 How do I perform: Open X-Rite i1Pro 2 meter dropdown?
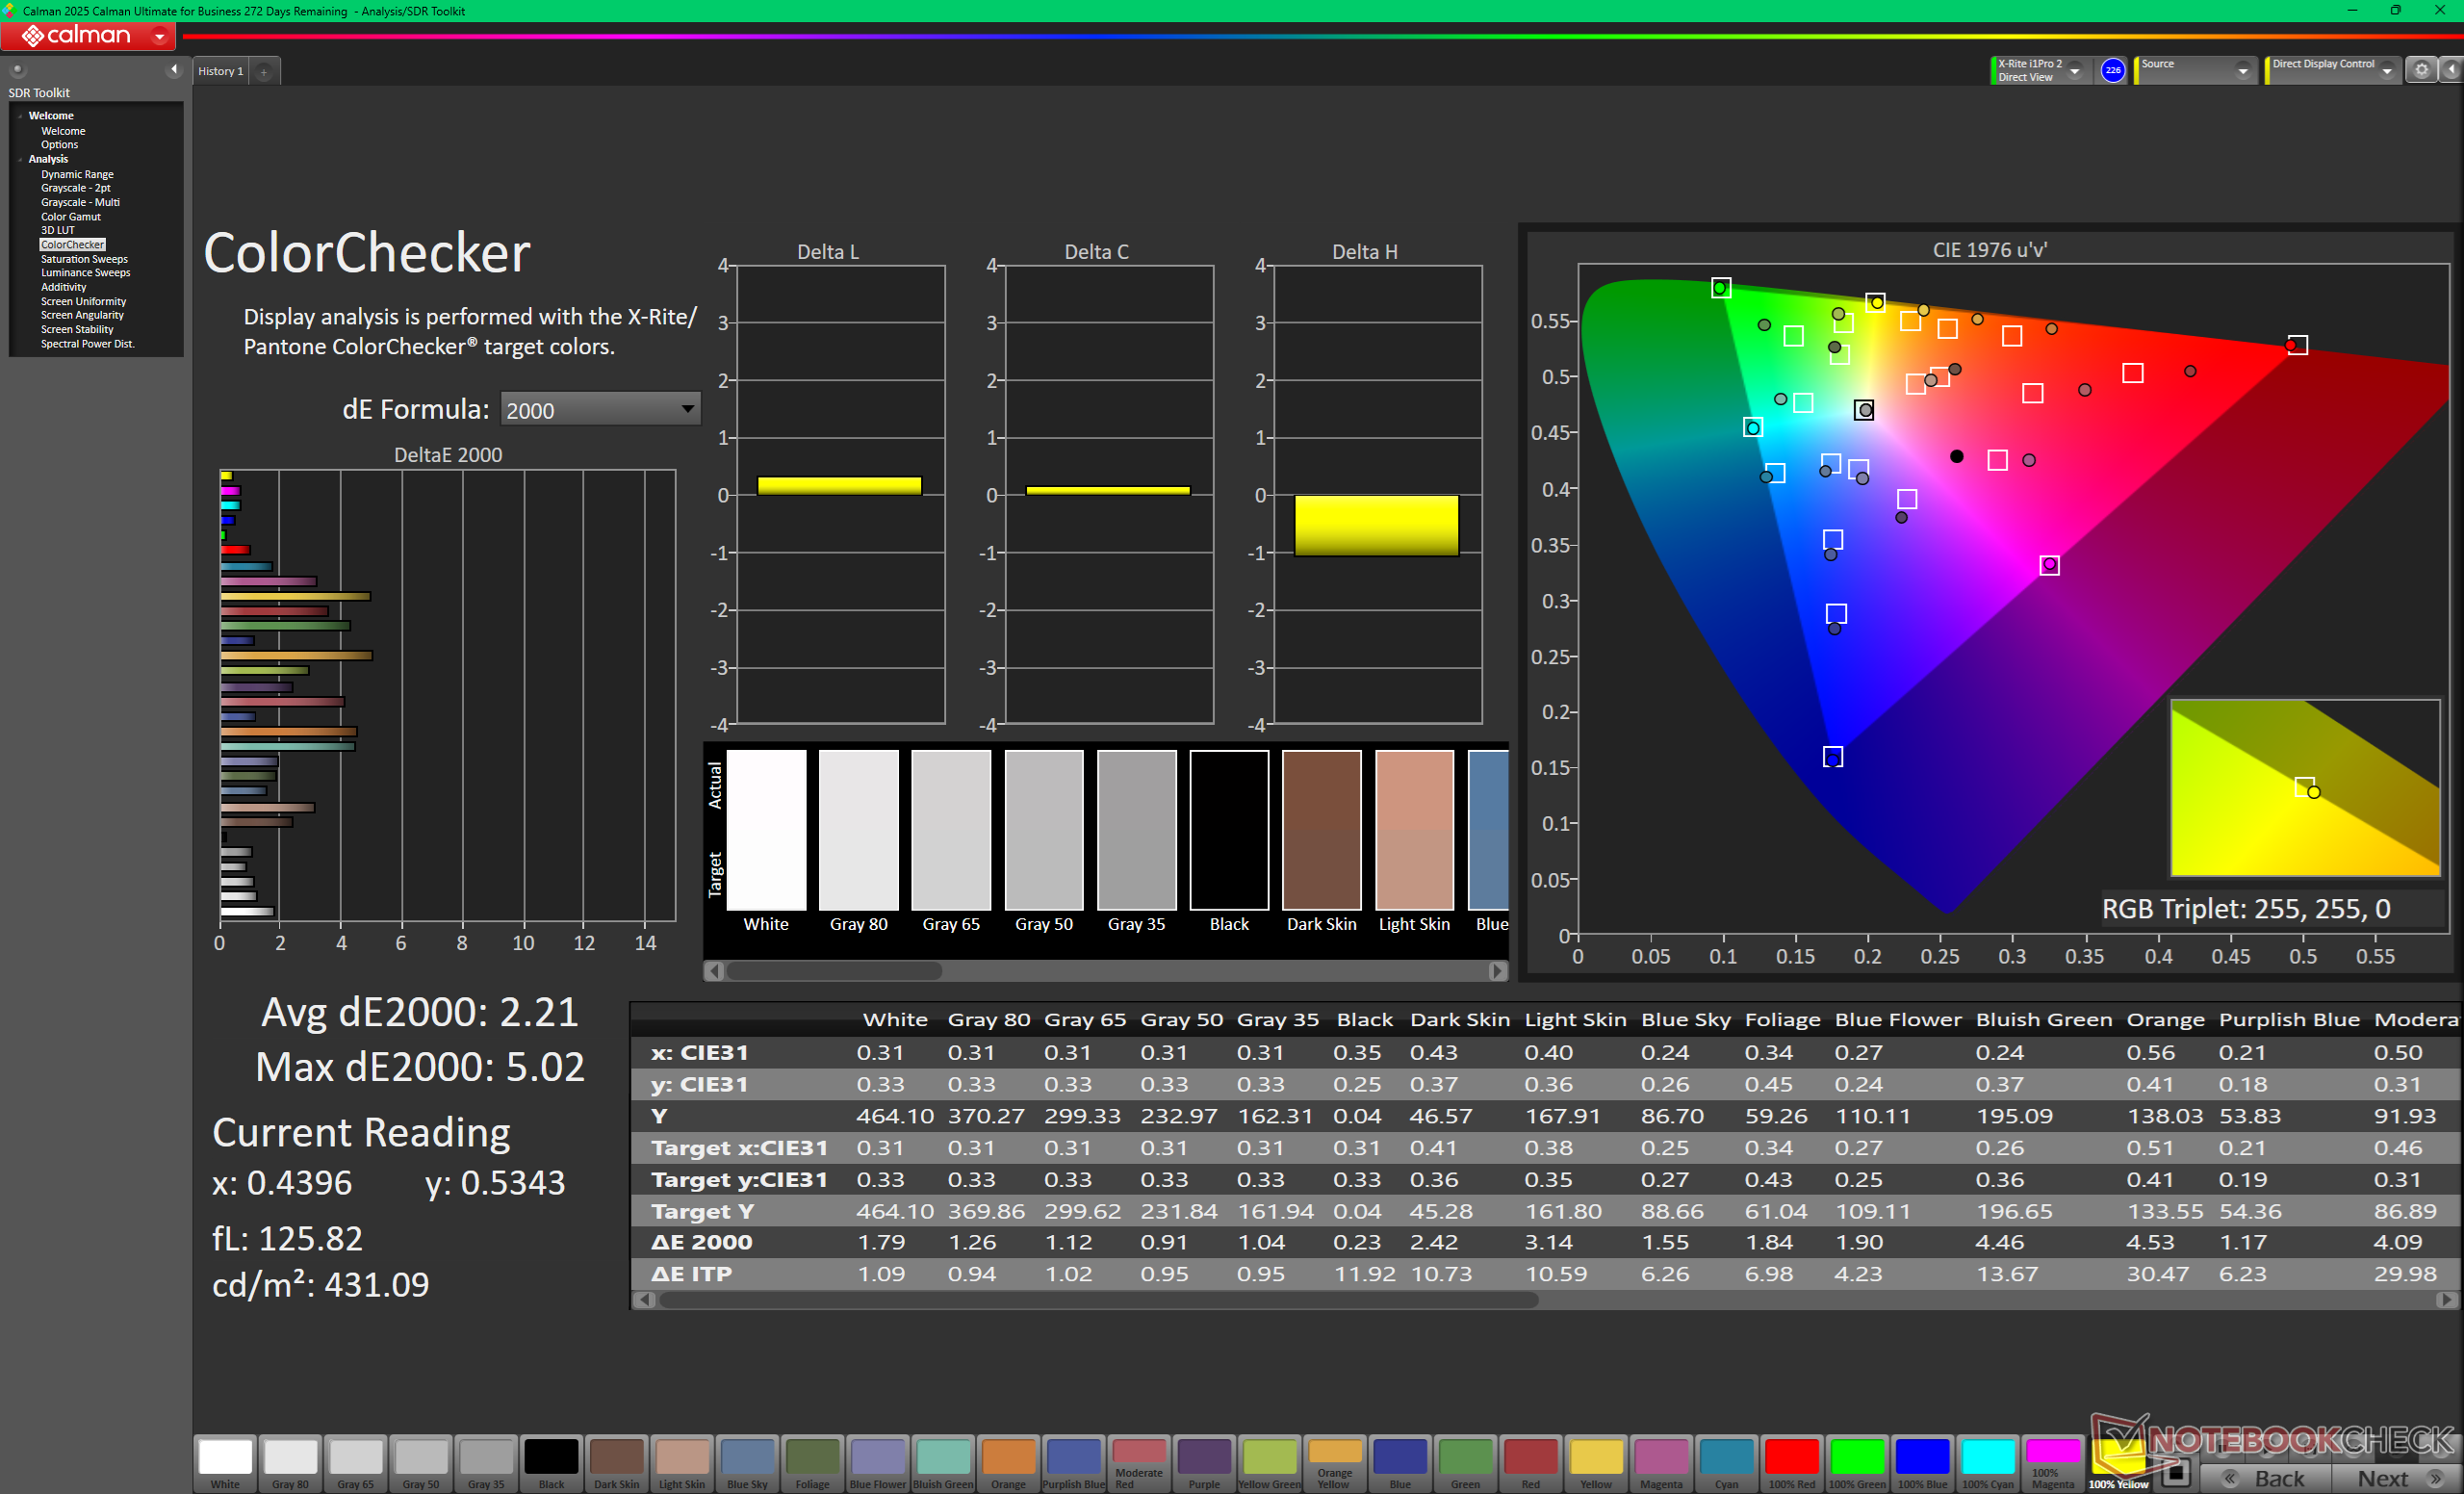pos(2075,71)
